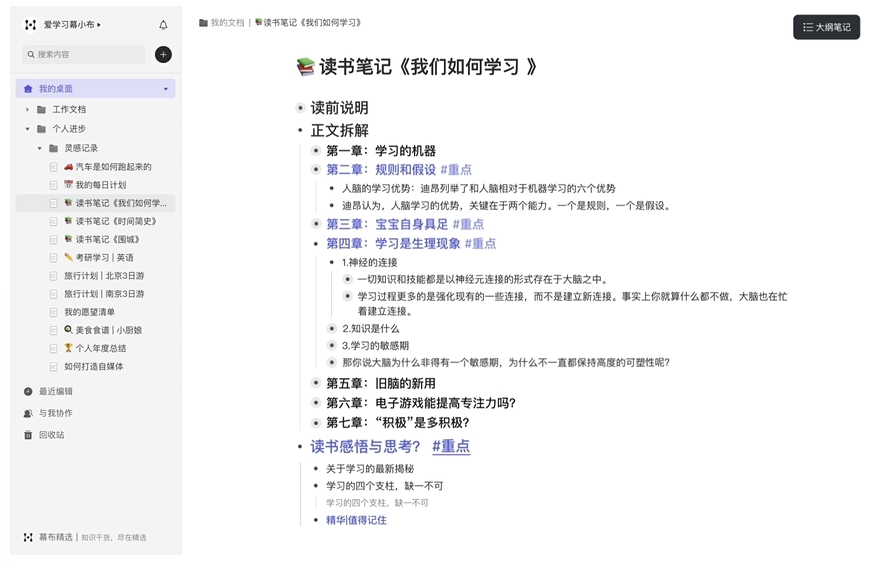894x563 pixels.
Task: Collapse the 个人进步 folder
Action: click(x=28, y=129)
